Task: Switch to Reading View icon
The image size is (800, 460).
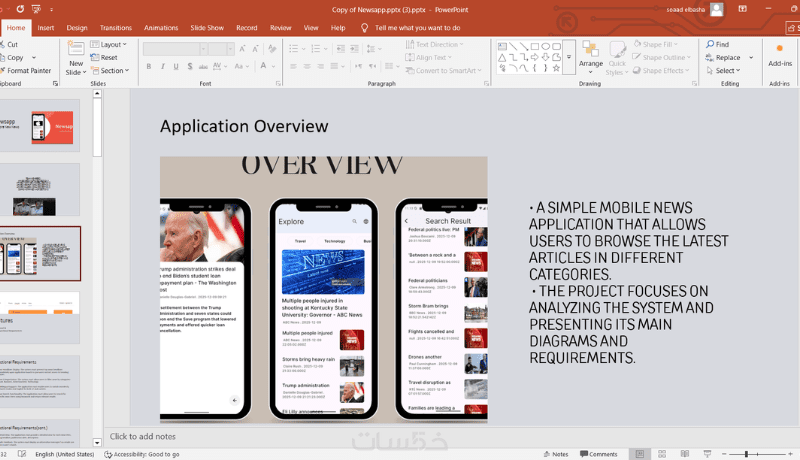Action: [x=685, y=454]
